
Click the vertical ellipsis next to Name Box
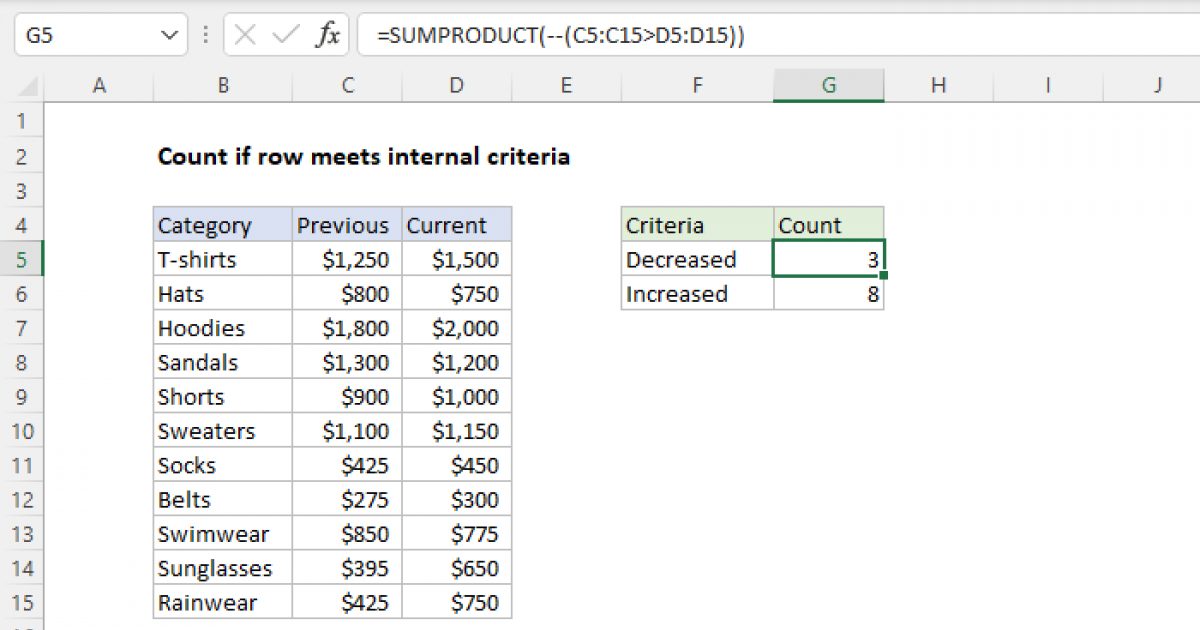(x=205, y=35)
